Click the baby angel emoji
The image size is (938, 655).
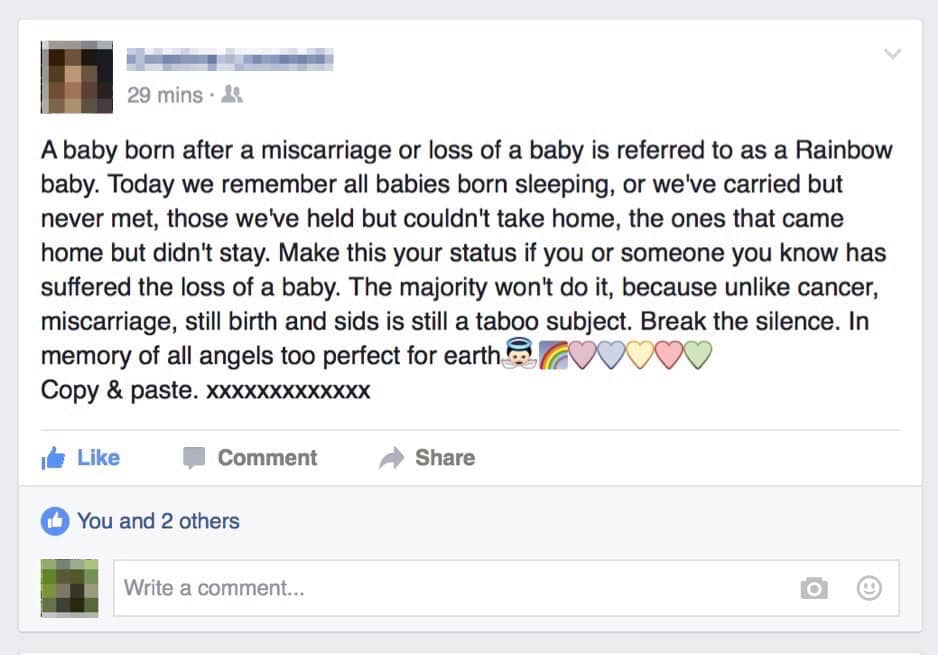(518, 356)
